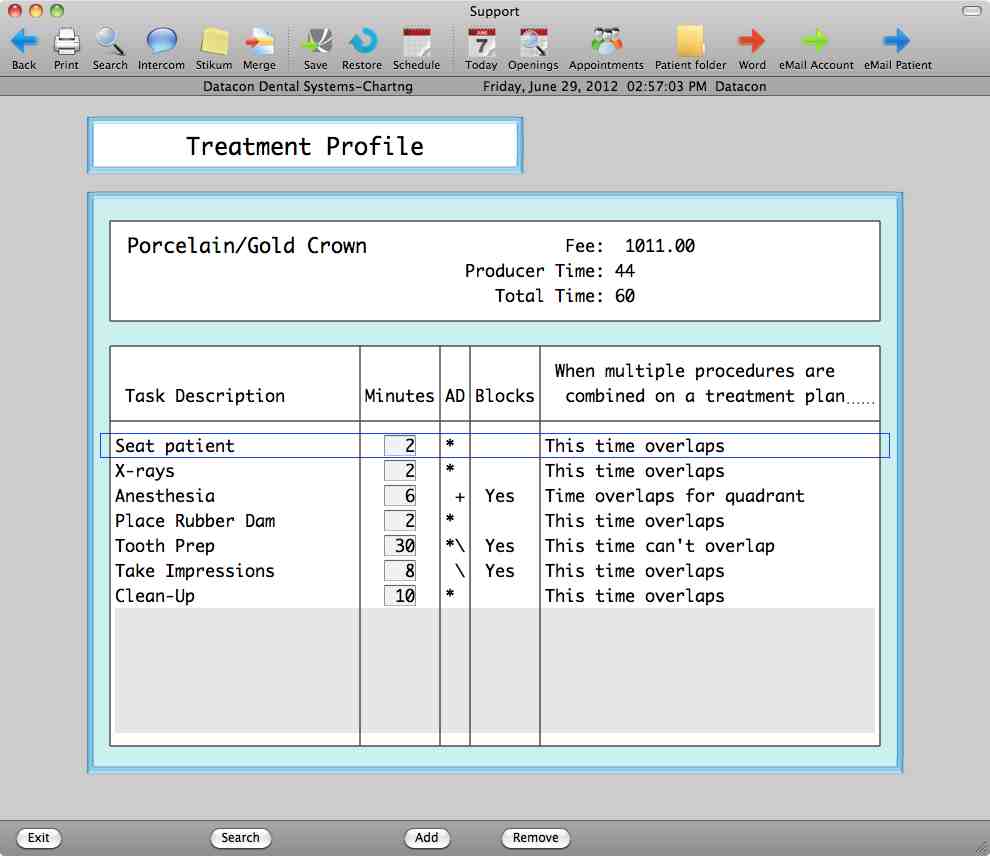
Task: Click the X-rays minutes field
Action: [x=400, y=471]
